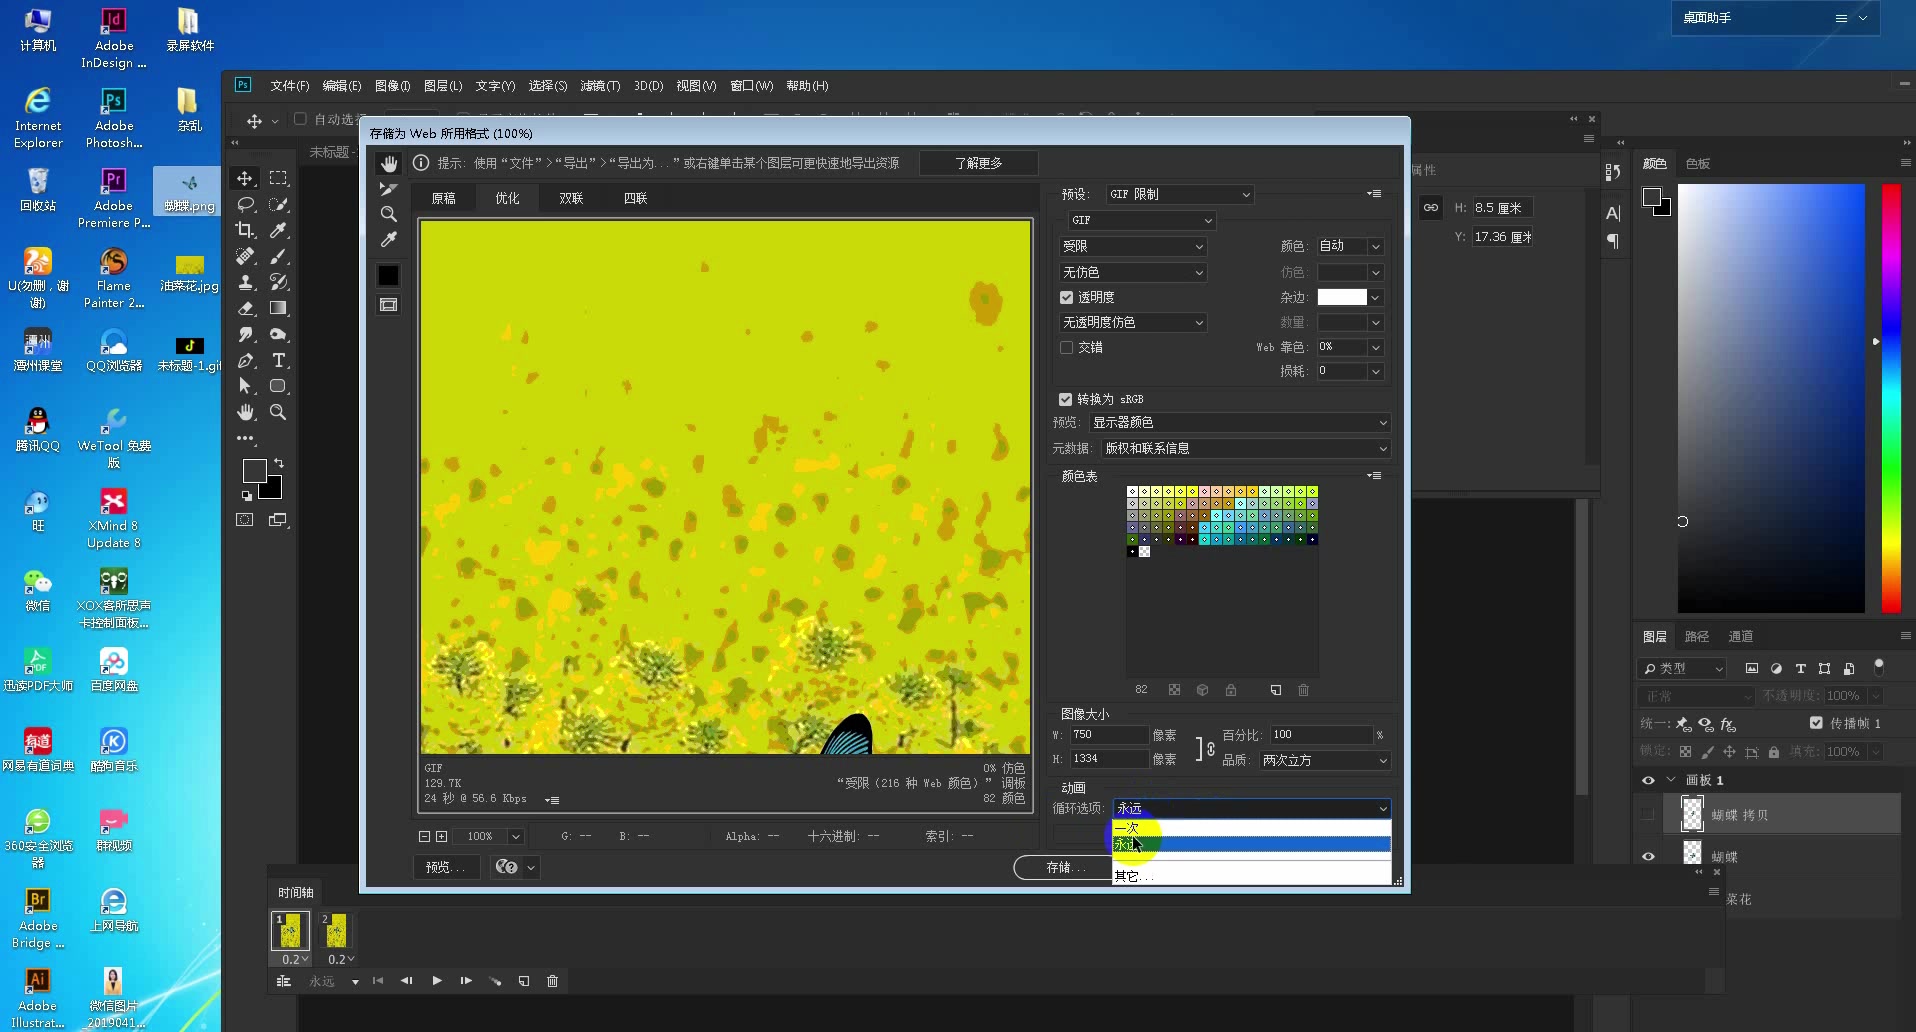Image resolution: width=1916 pixels, height=1032 pixels.
Task: Select the Smudge tool
Action: click(x=245, y=334)
